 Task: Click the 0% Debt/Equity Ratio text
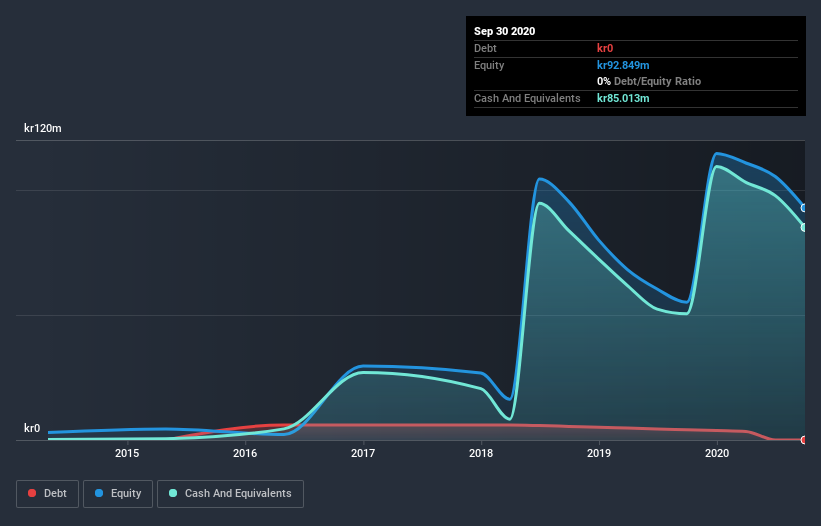(649, 82)
